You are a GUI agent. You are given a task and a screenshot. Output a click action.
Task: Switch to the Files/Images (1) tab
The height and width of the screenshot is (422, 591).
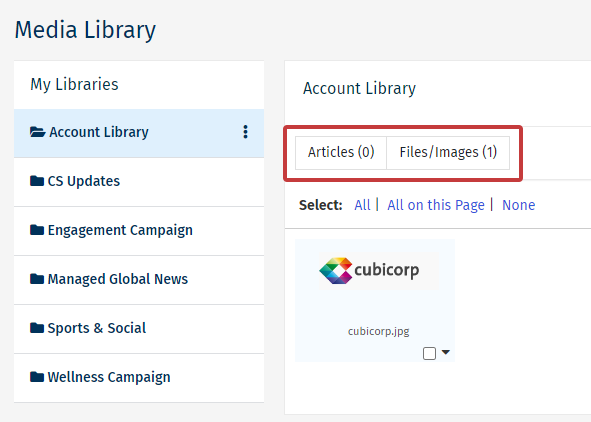pyautogui.click(x=448, y=153)
